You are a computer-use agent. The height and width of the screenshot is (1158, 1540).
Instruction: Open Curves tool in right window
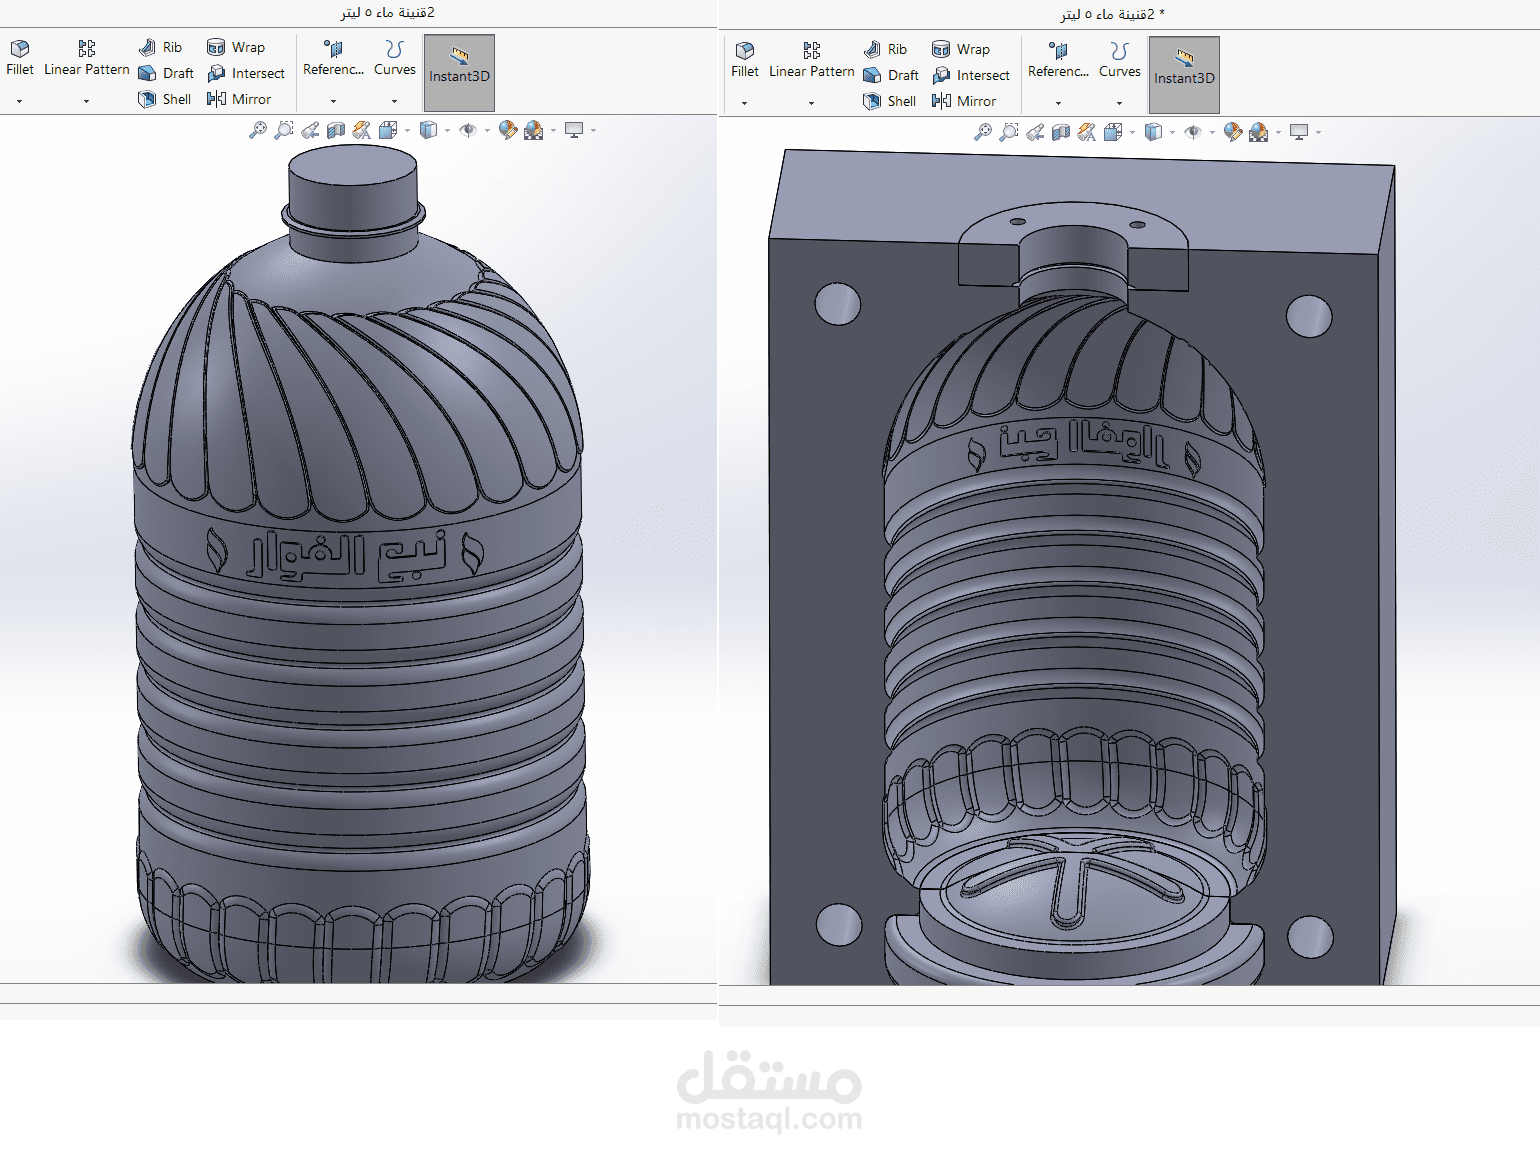[x=1119, y=60]
